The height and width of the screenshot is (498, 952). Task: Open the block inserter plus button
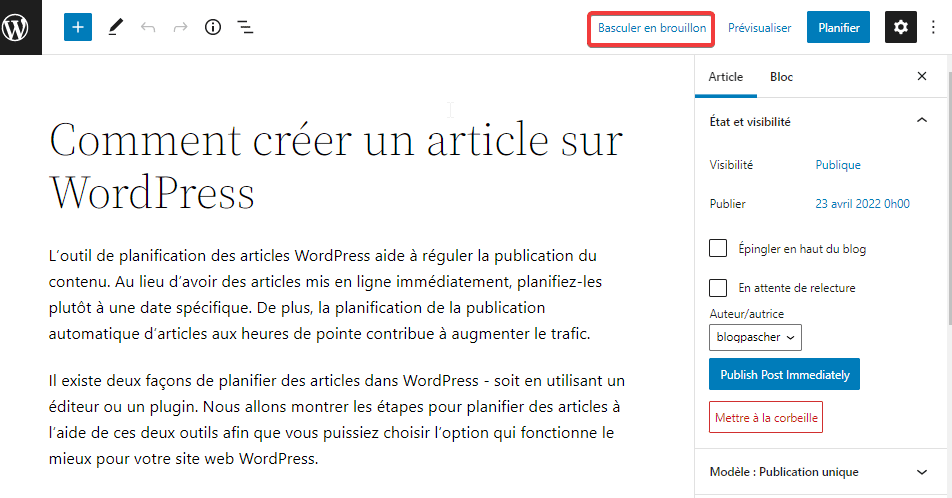click(x=78, y=27)
